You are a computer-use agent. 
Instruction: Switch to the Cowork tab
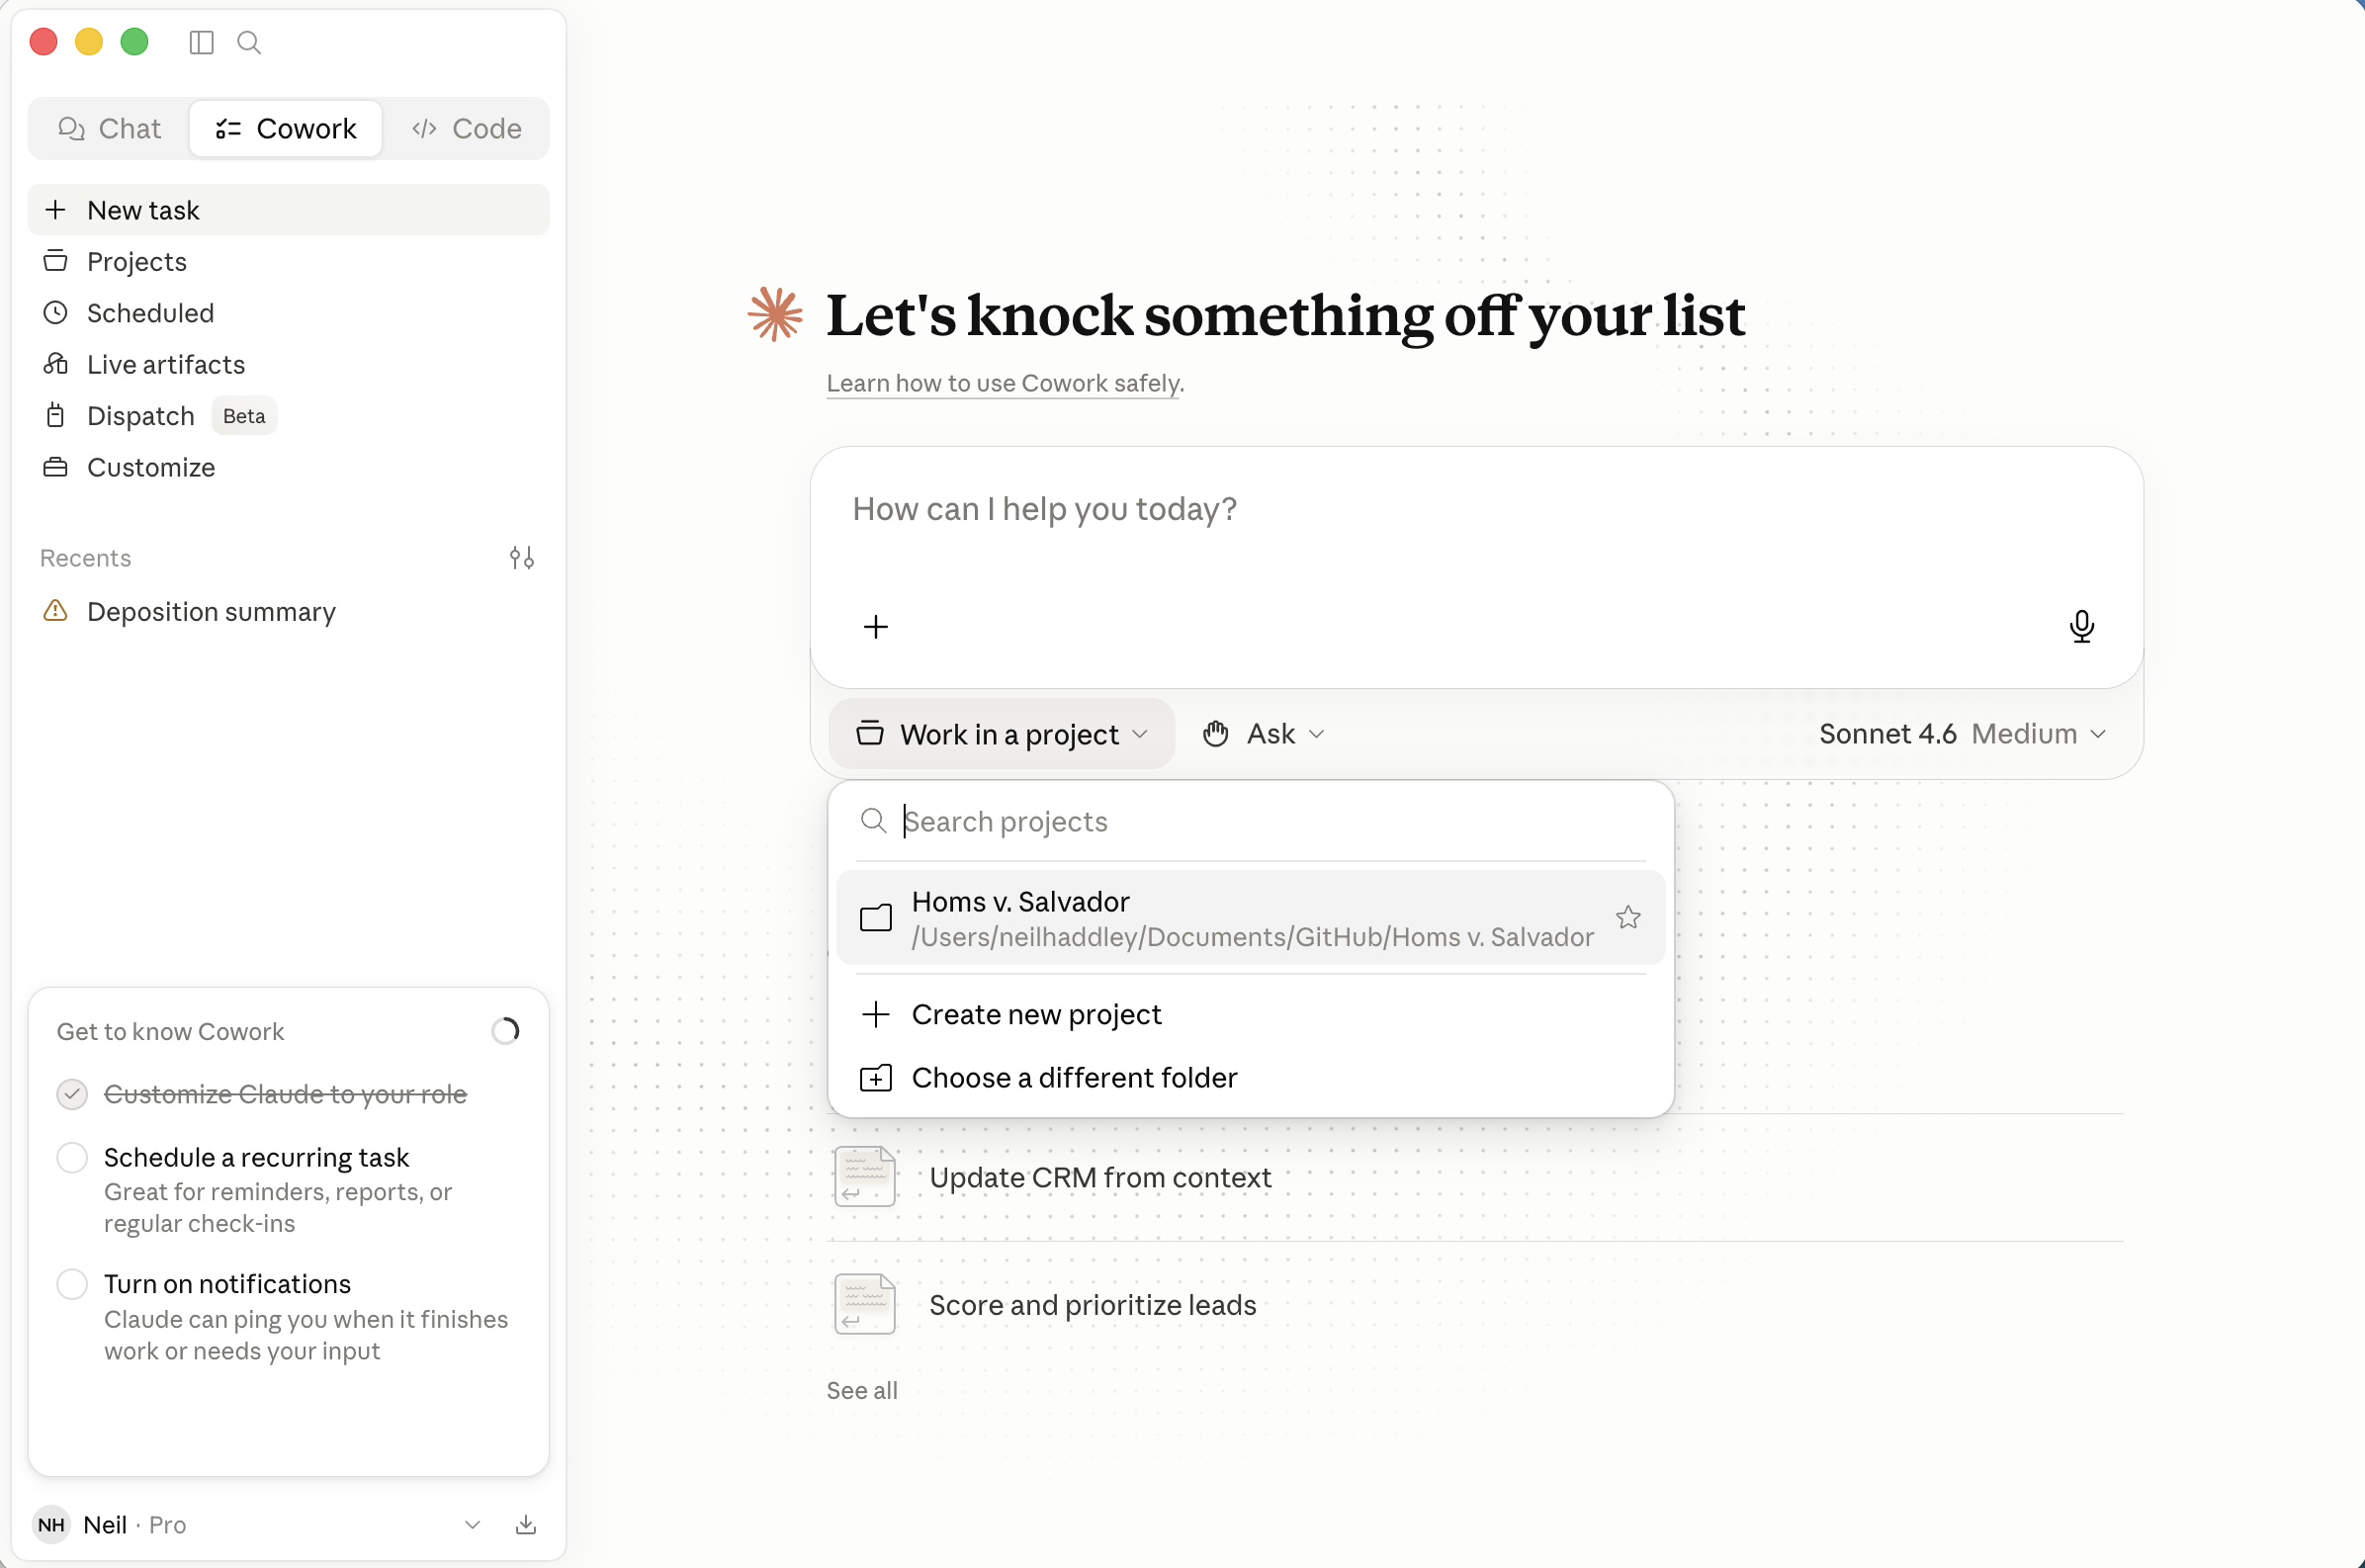pos(286,128)
